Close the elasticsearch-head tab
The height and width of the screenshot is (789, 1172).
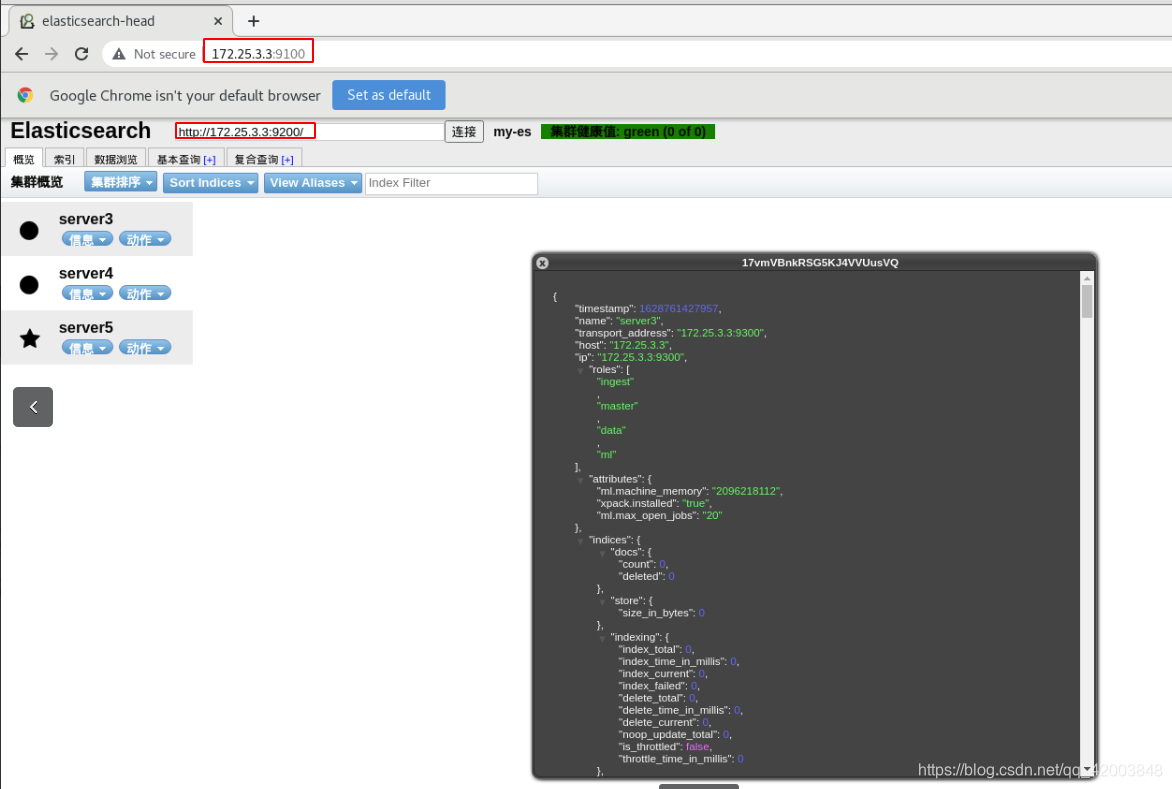(x=218, y=21)
